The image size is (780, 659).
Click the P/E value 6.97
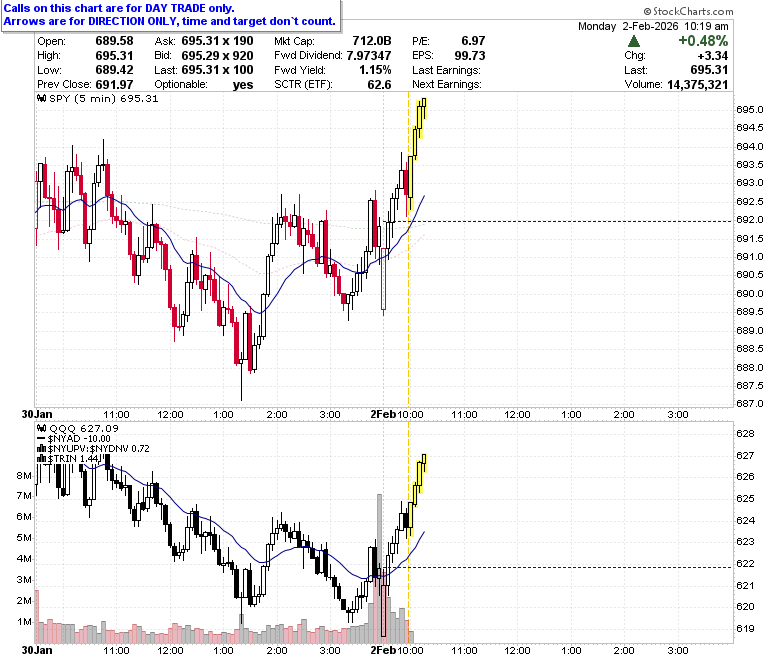[x=473, y=41]
